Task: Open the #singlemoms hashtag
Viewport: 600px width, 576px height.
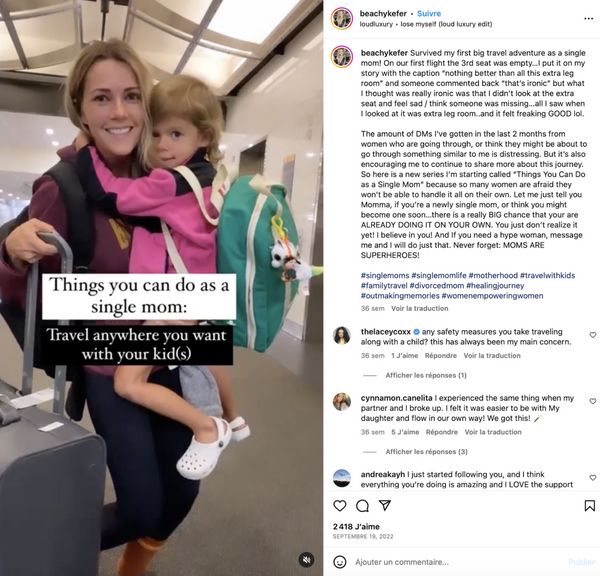Action: [385, 275]
